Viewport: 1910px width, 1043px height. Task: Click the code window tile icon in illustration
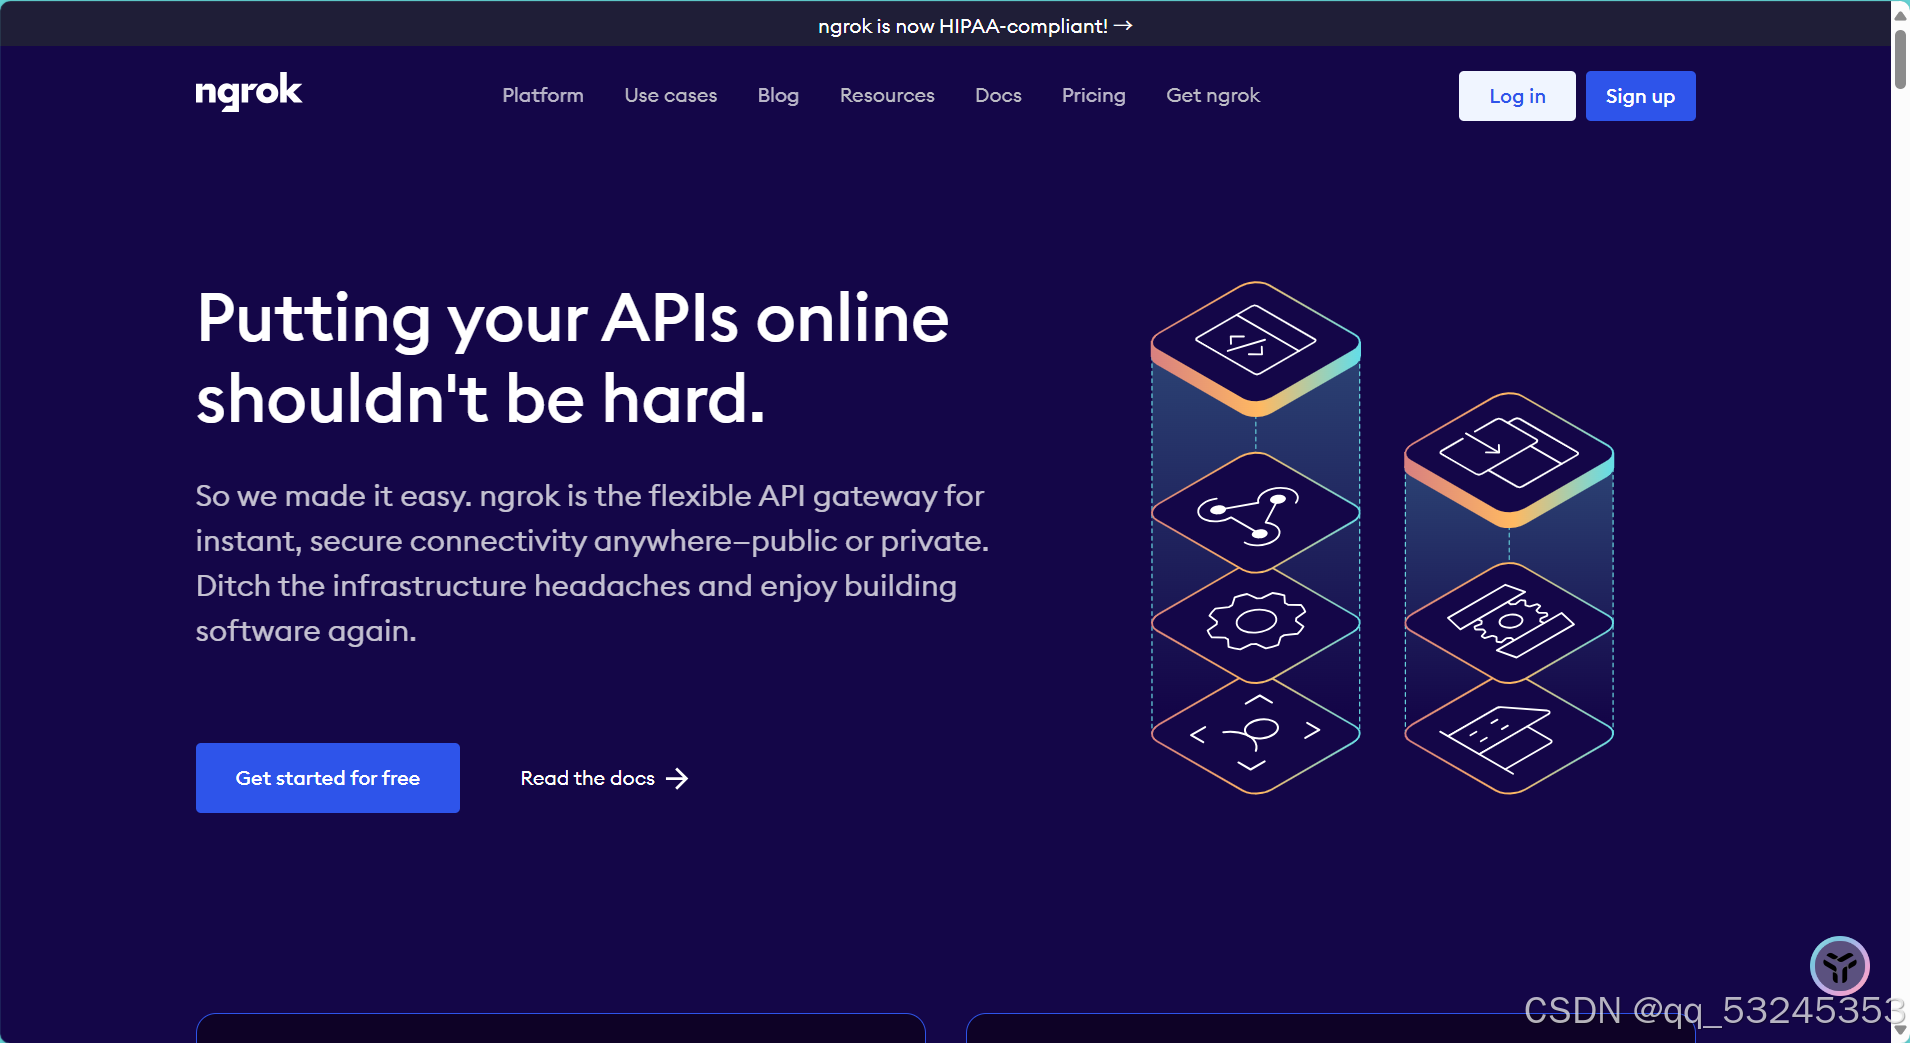point(1256,340)
